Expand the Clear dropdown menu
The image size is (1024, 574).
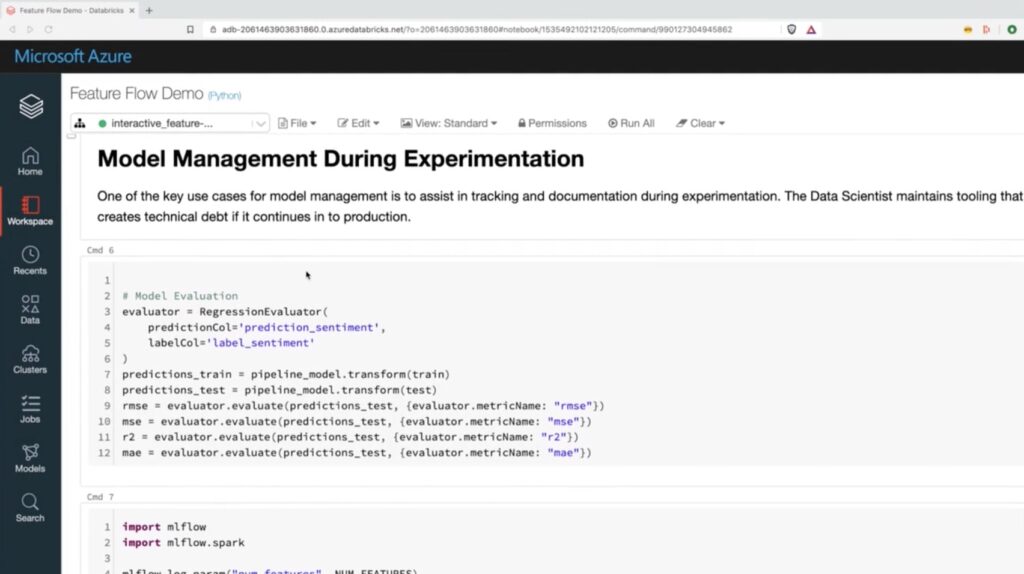[700, 123]
